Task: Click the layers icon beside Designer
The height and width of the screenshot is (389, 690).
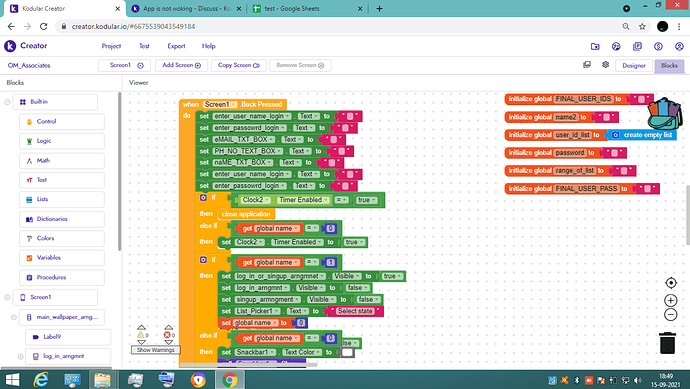Action: pyautogui.click(x=587, y=65)
